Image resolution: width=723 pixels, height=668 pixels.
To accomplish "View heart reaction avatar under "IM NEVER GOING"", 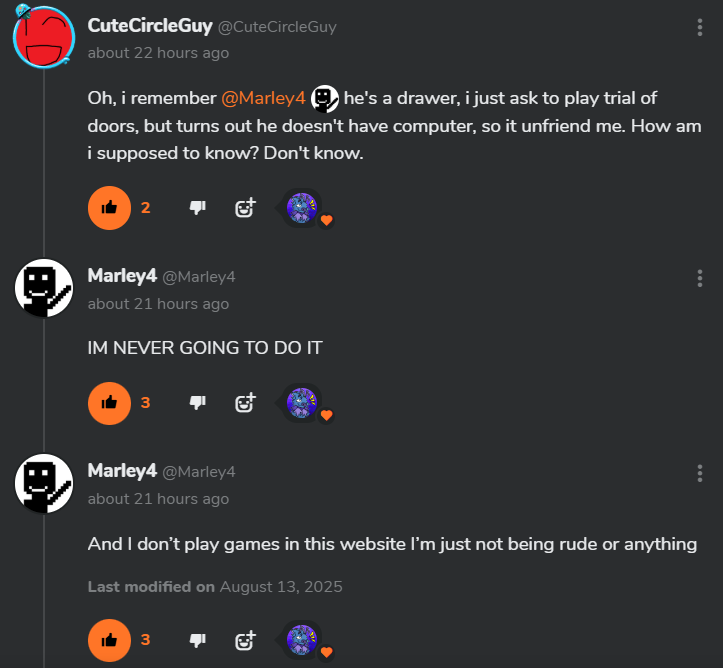I will 302,403.
